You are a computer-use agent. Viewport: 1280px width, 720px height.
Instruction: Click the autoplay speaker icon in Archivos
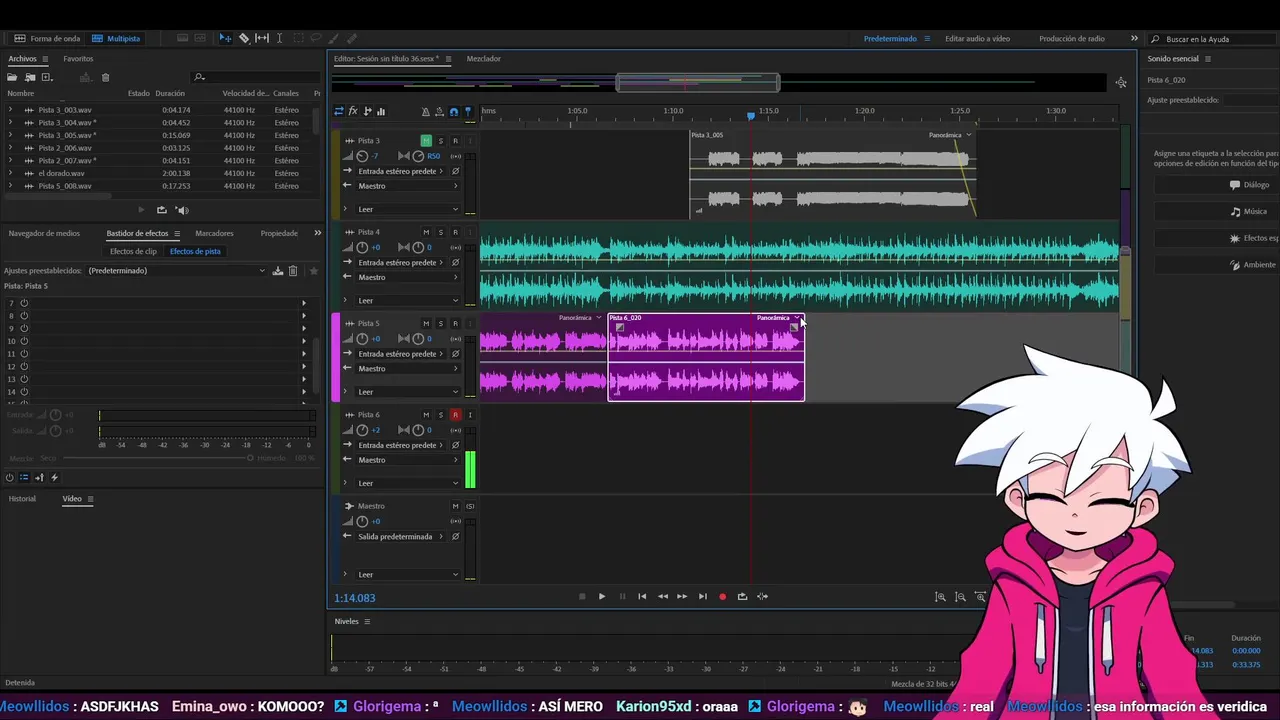(x=182, y=210)
